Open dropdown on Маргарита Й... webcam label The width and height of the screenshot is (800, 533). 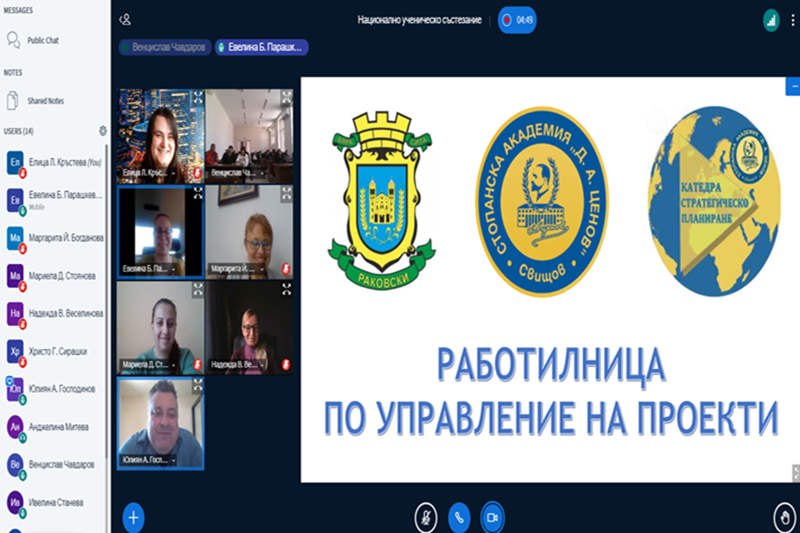click(x=262, y=269)
